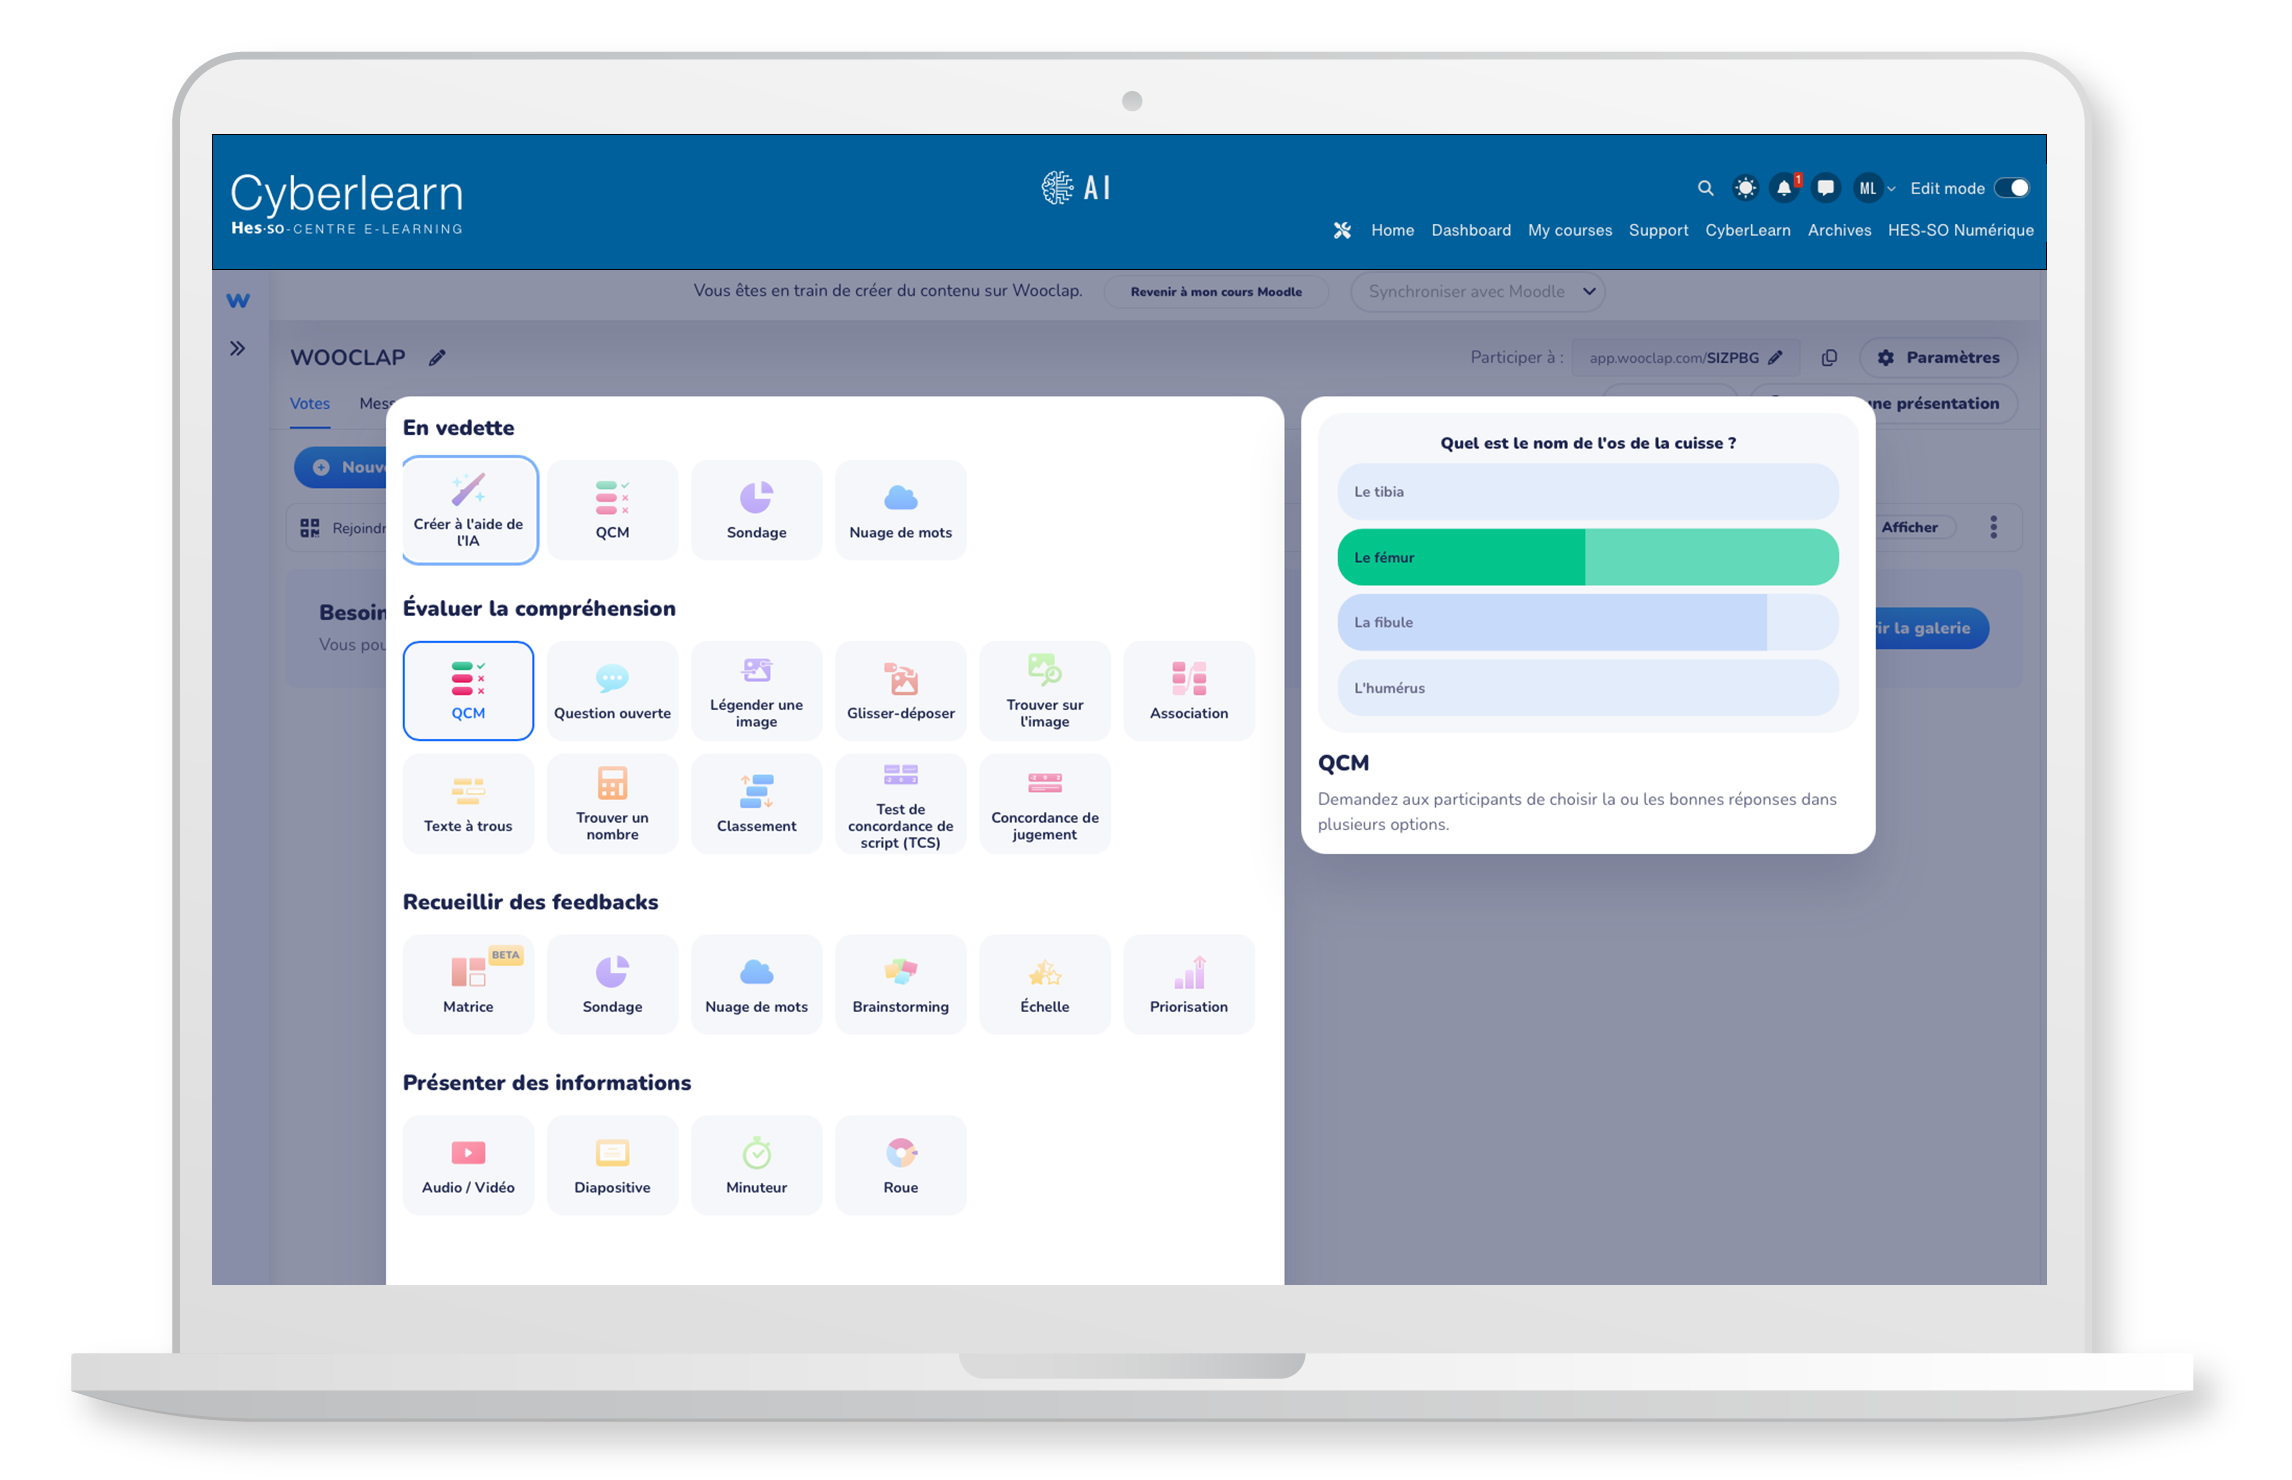Select Nuage de mots under En vedette

900,510
